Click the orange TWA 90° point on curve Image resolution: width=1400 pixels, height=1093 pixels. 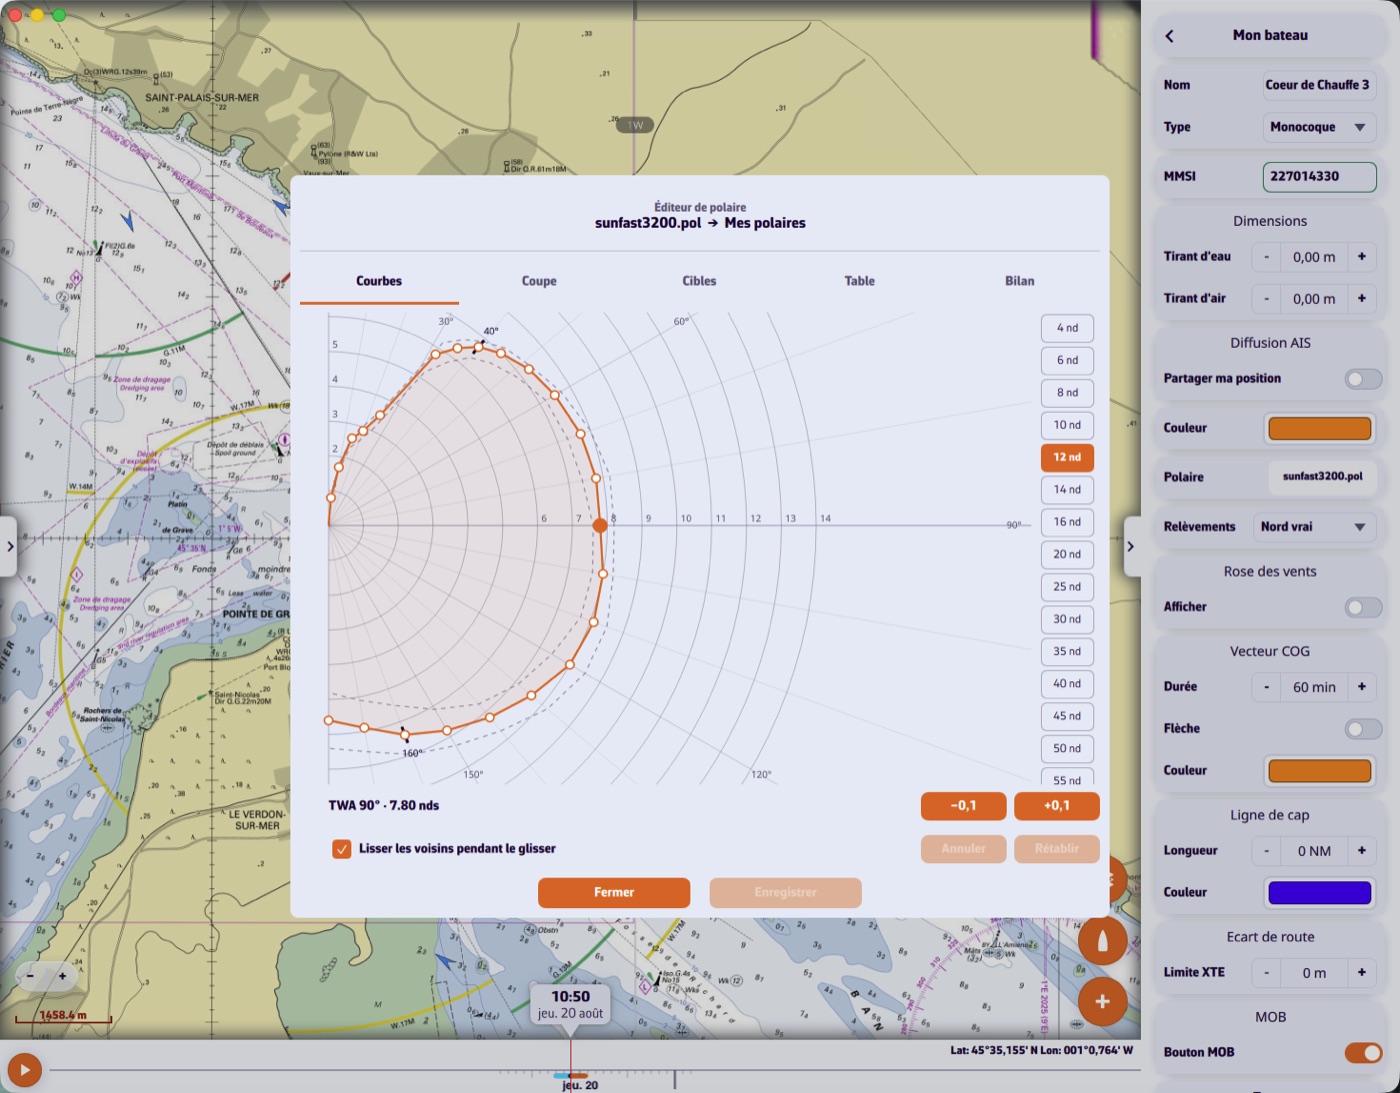tap(600, 525)
